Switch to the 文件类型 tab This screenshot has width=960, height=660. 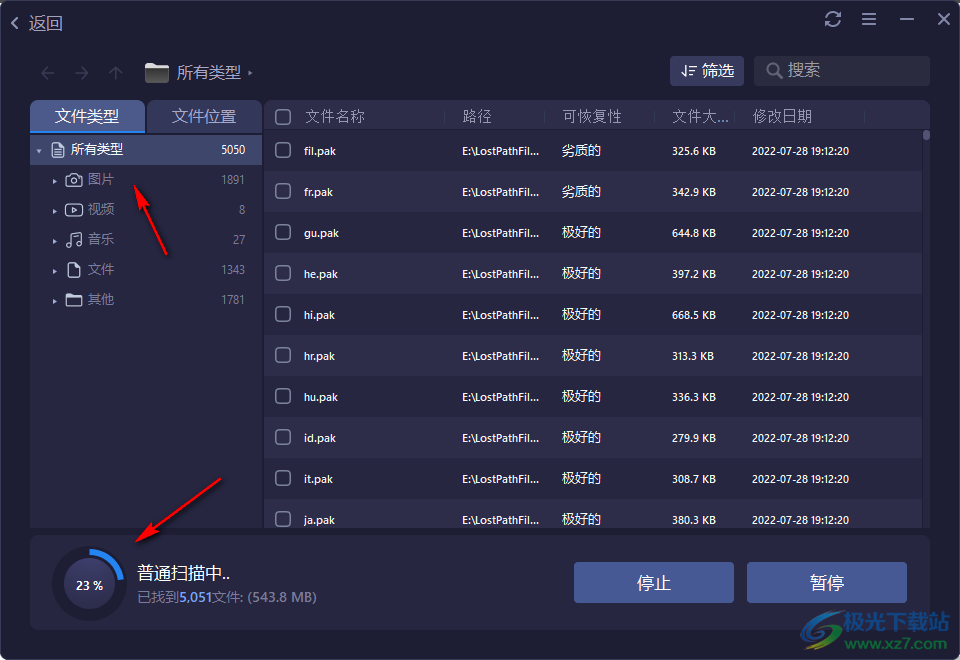tap(87, 116)
